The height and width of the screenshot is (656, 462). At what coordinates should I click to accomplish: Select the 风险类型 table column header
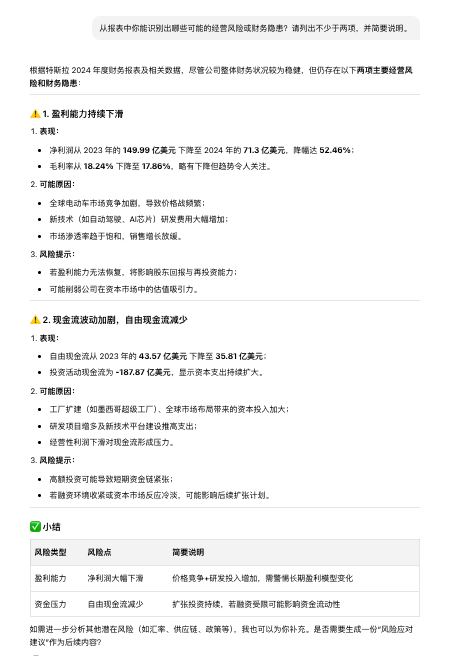click(51, 552)
